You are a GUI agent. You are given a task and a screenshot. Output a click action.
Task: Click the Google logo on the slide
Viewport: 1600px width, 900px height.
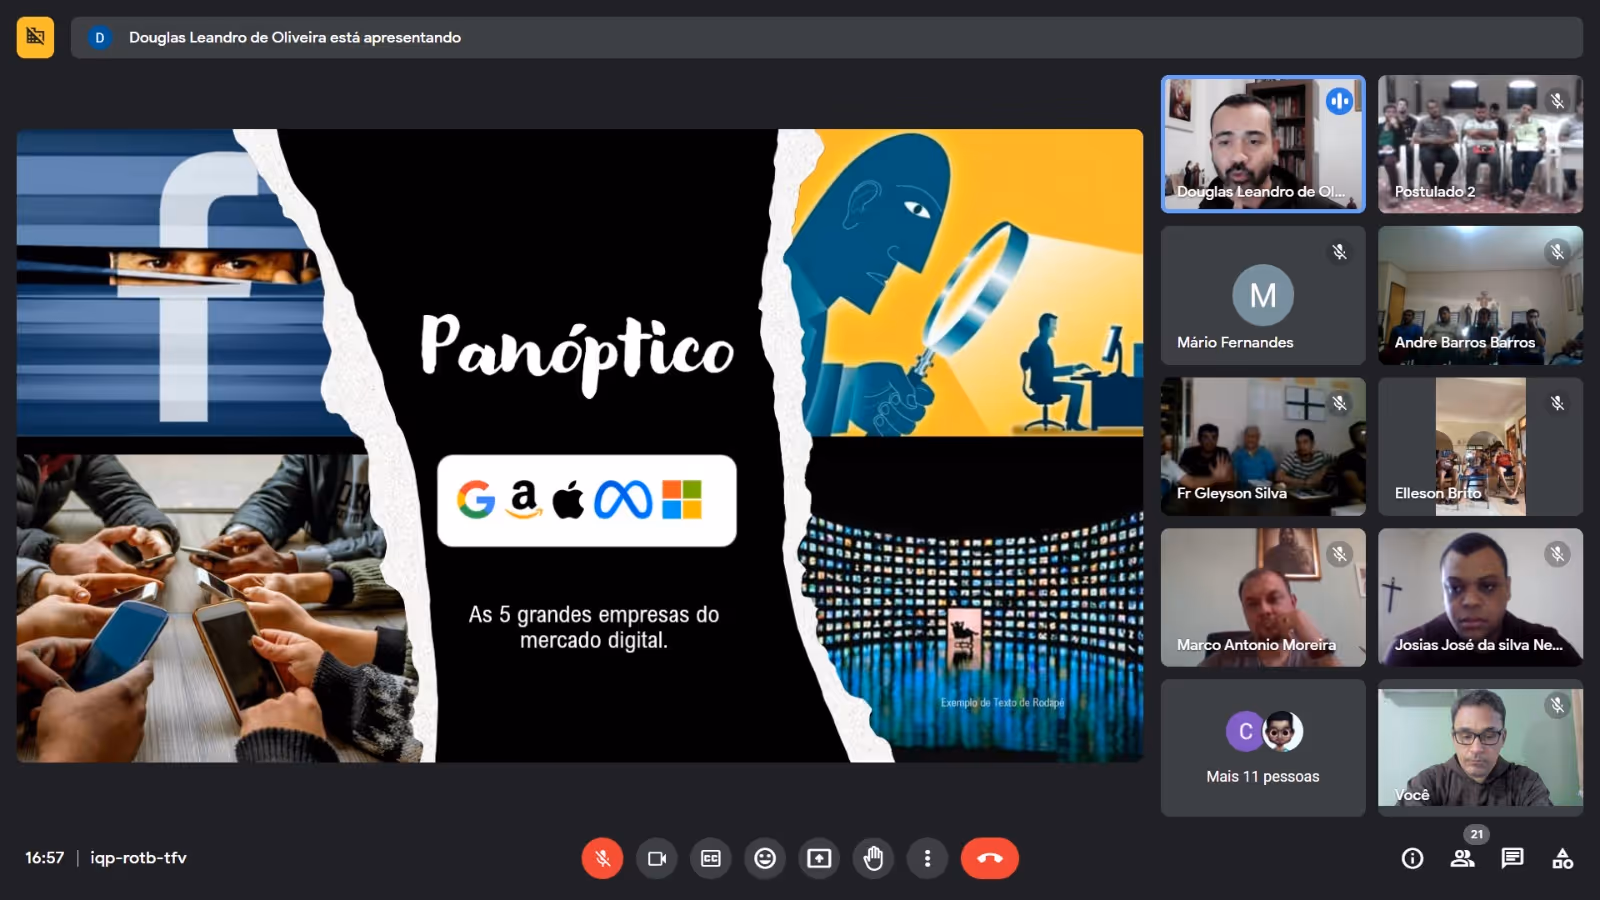pos(476,499)
